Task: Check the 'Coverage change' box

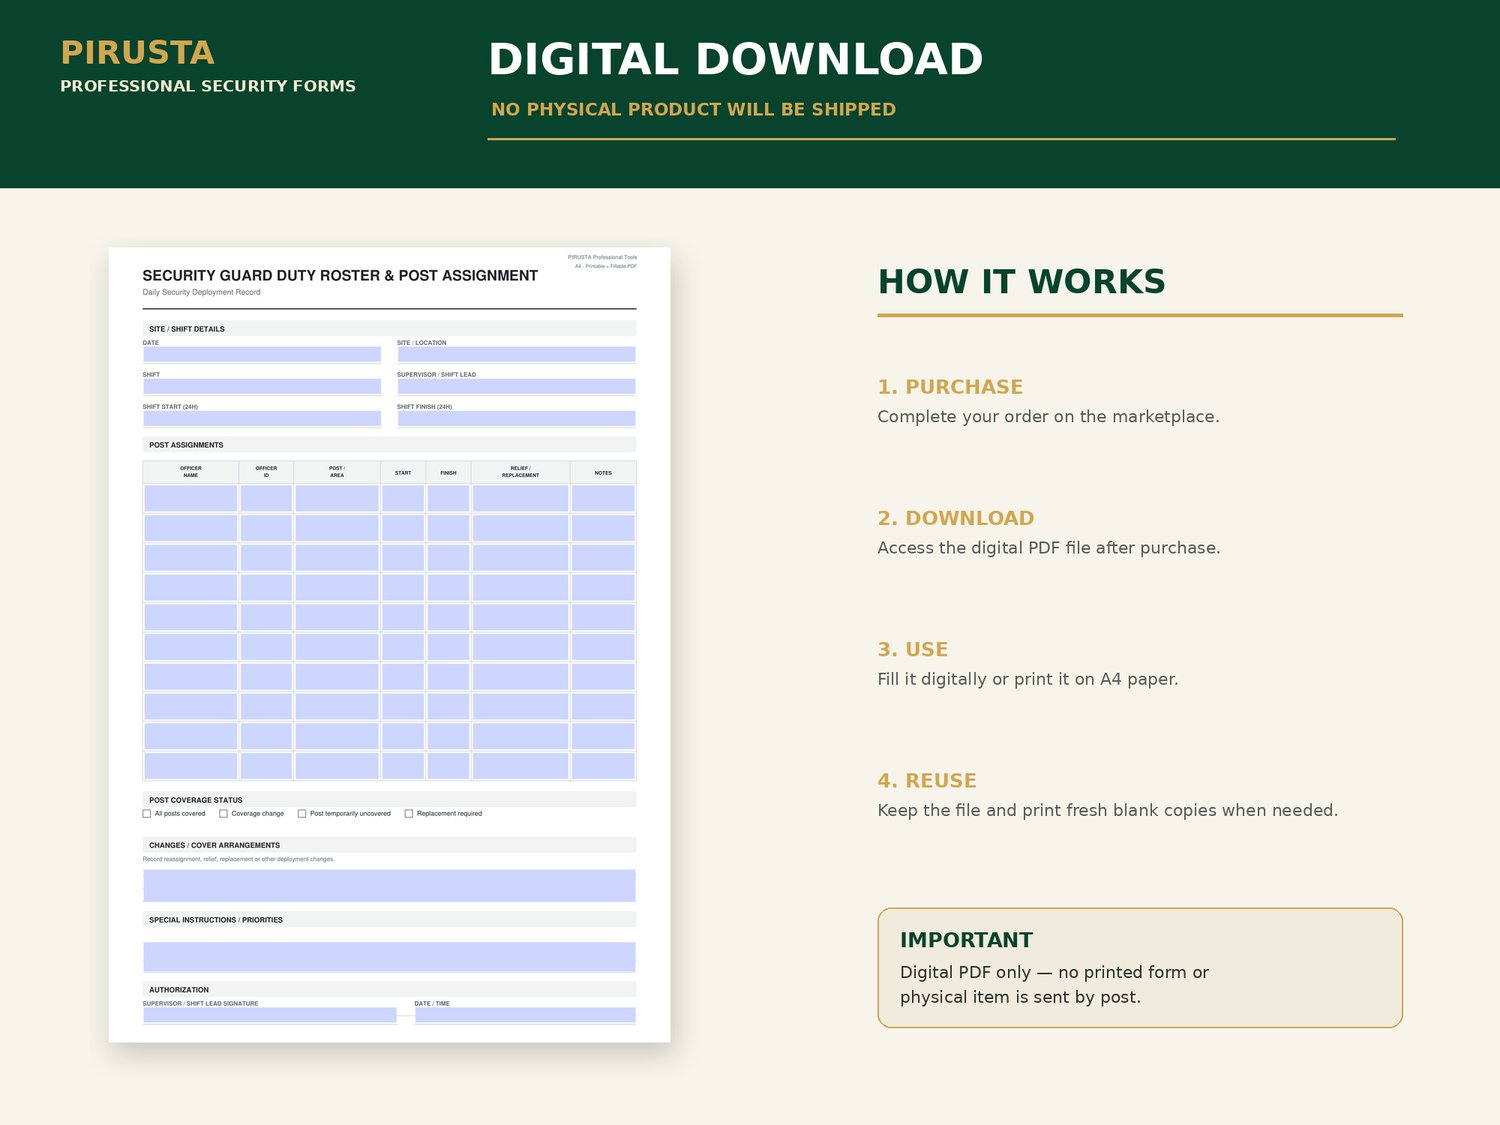Action: [x=223, y=814]
